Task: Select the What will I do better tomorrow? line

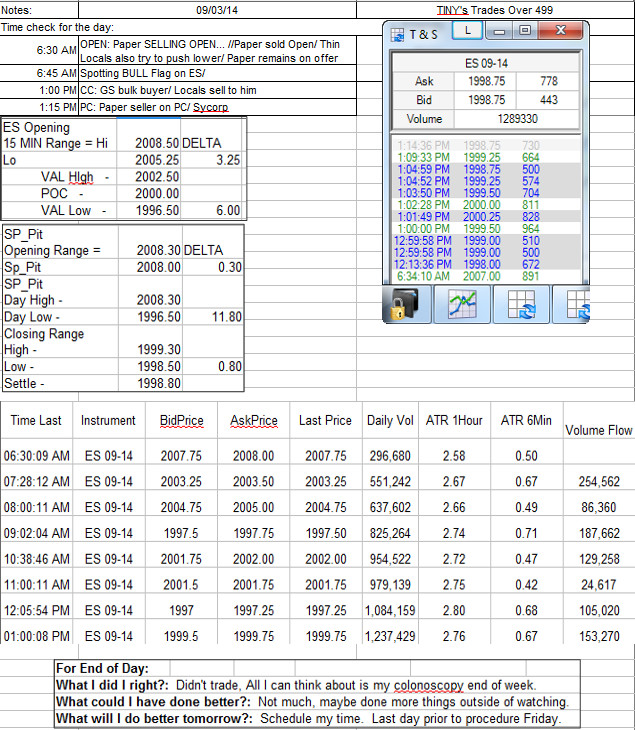Action: point(309,718)
